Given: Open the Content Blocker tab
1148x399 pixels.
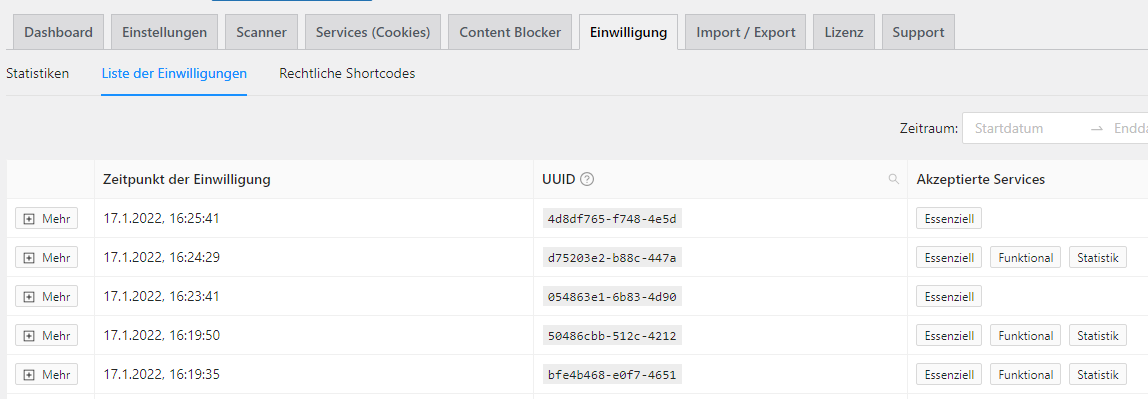Looking at the screenshot, I should coord(510,32).
